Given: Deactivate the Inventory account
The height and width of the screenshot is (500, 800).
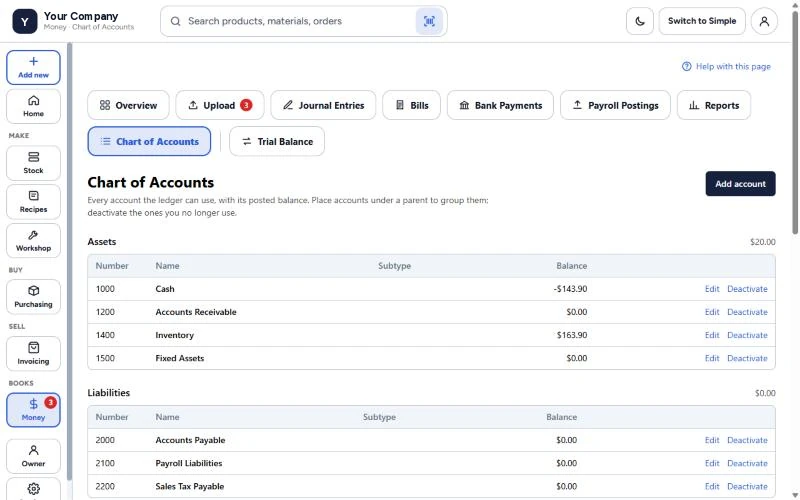Looking at the screenshot, I should pyautogui.click(x=747, y=335).
